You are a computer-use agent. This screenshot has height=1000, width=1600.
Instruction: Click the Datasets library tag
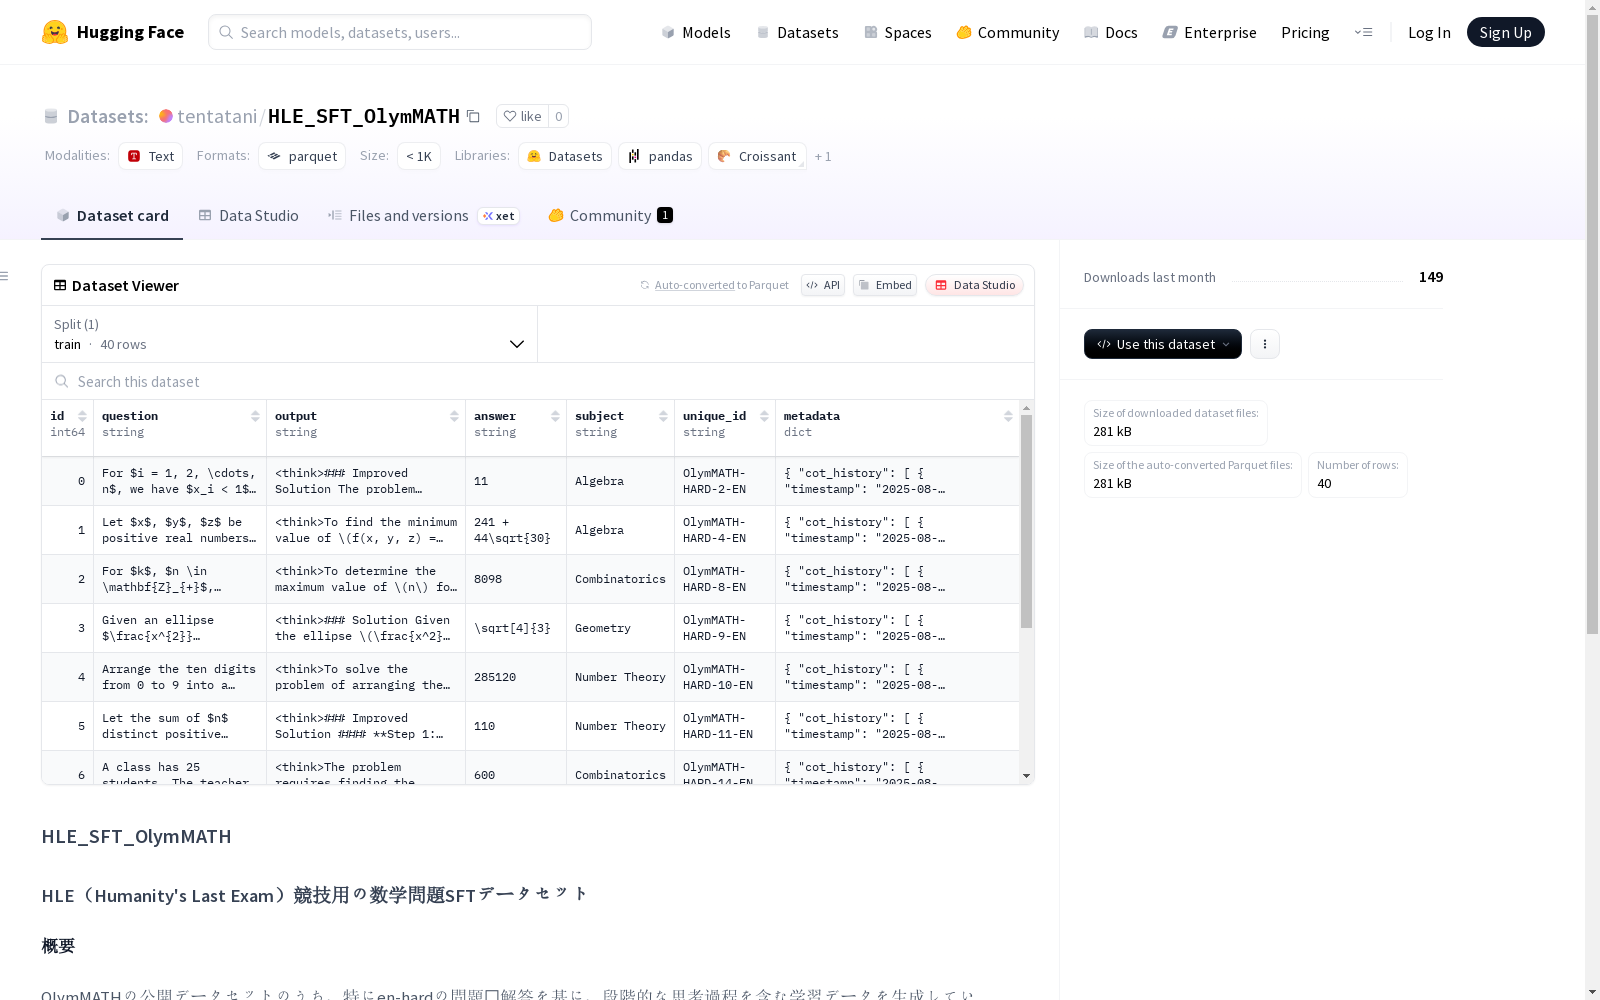tap(565, 156)
